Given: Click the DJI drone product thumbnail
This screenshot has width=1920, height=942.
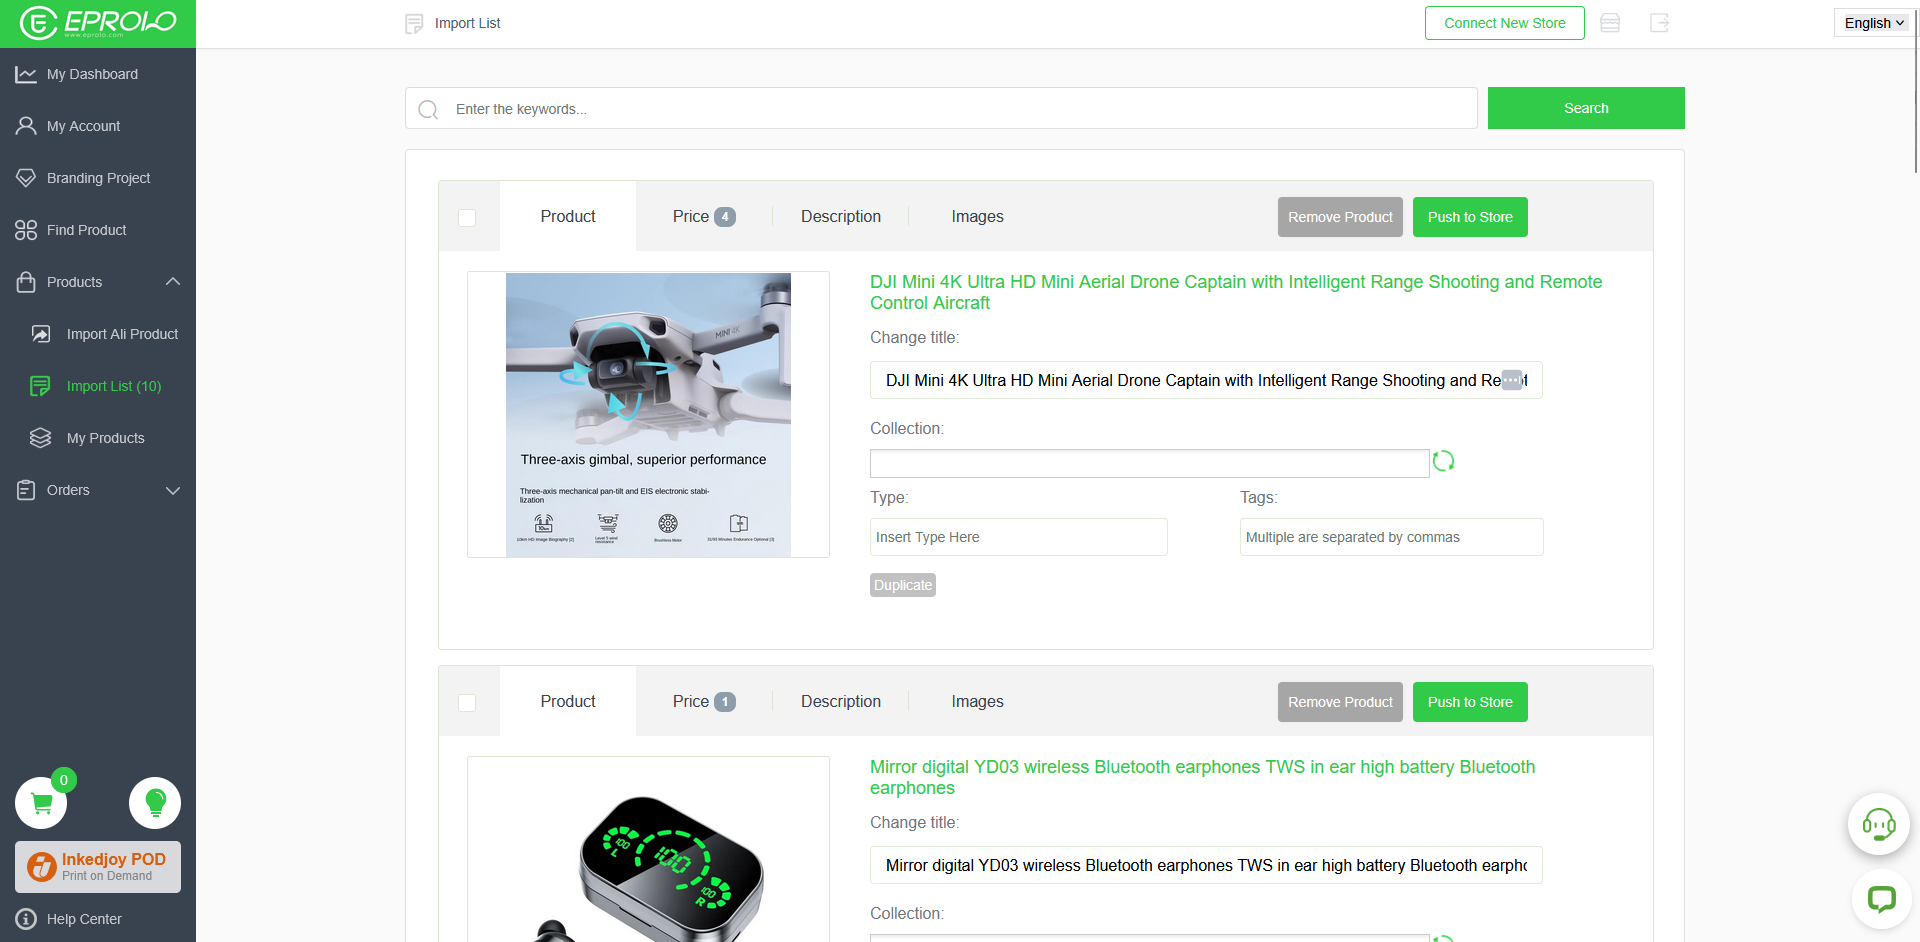Looking at the screenshot, I should pos(648,415).
